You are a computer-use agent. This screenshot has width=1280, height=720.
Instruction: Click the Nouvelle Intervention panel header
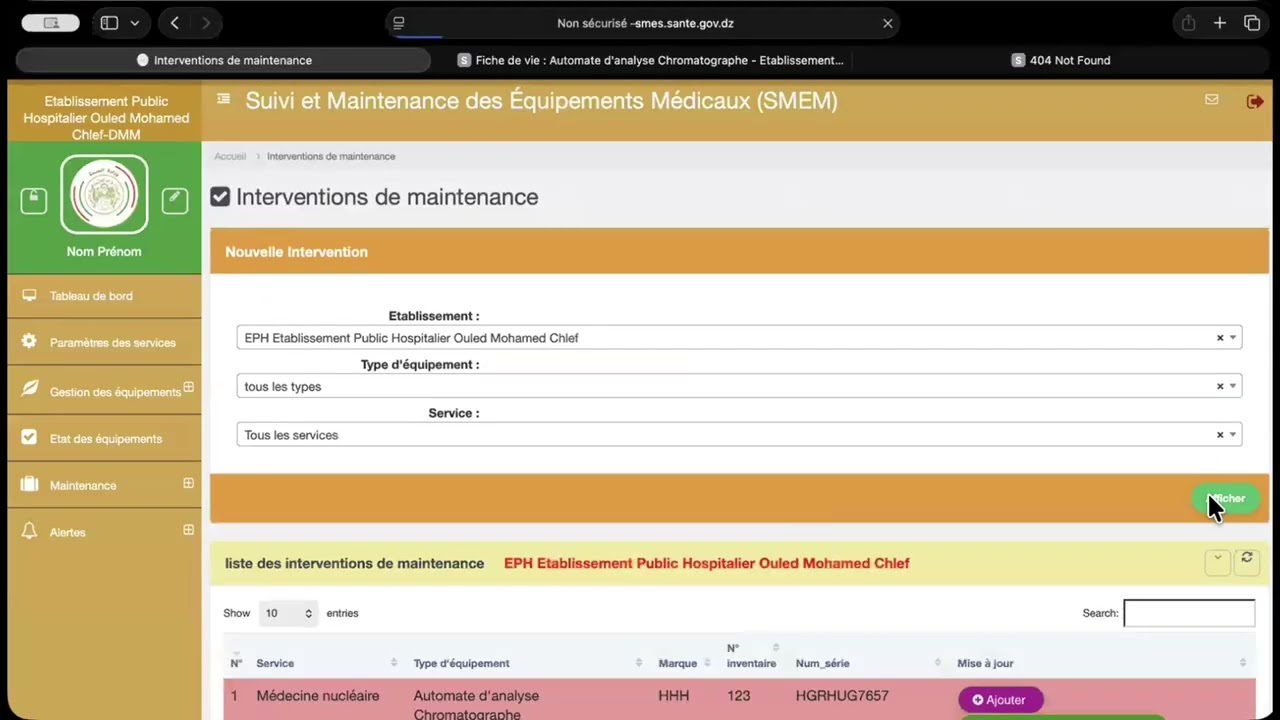point(739,252)
